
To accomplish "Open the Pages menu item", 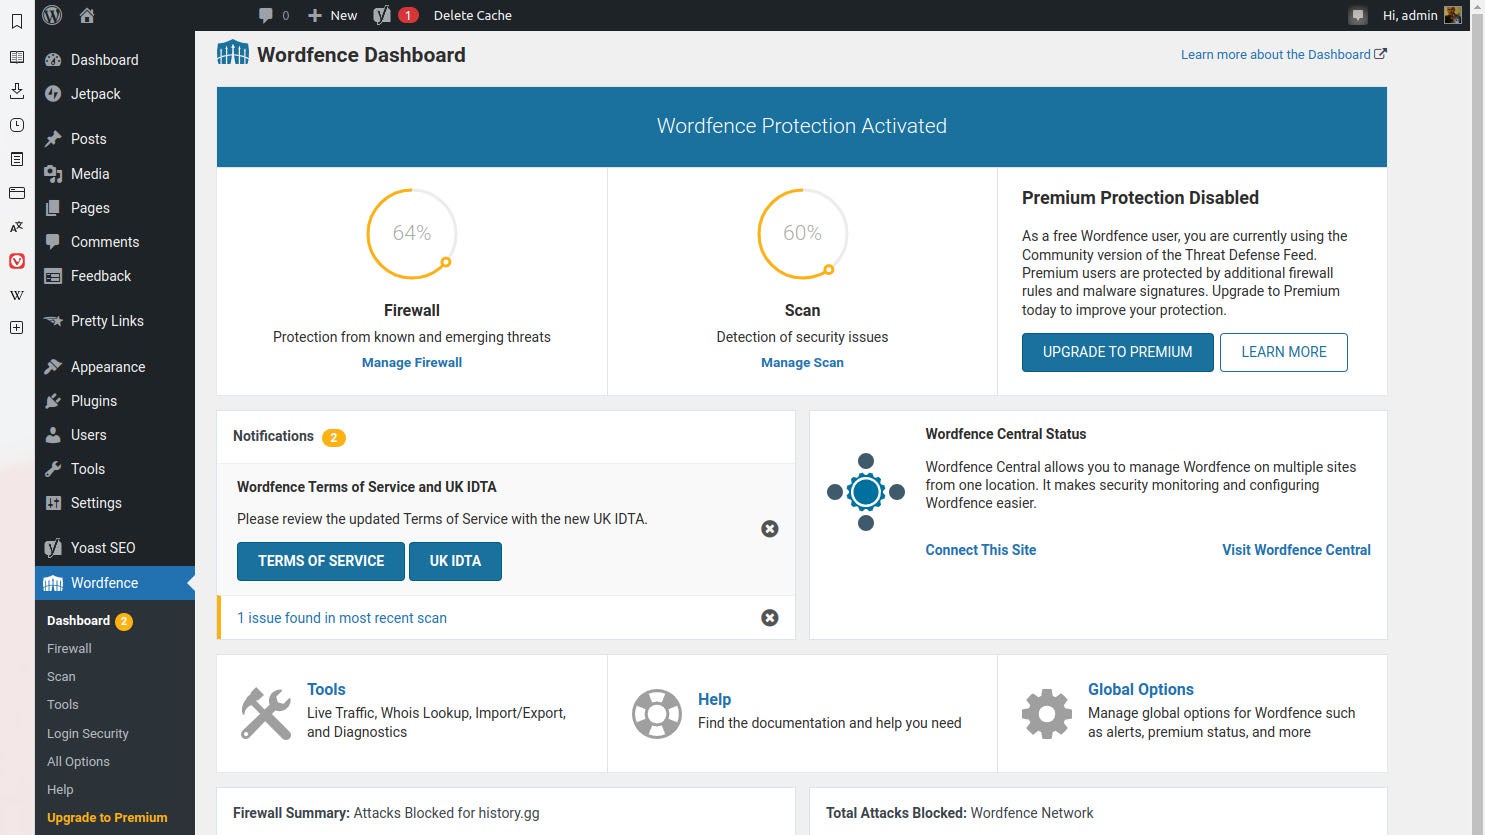I will tap(115, 208).
